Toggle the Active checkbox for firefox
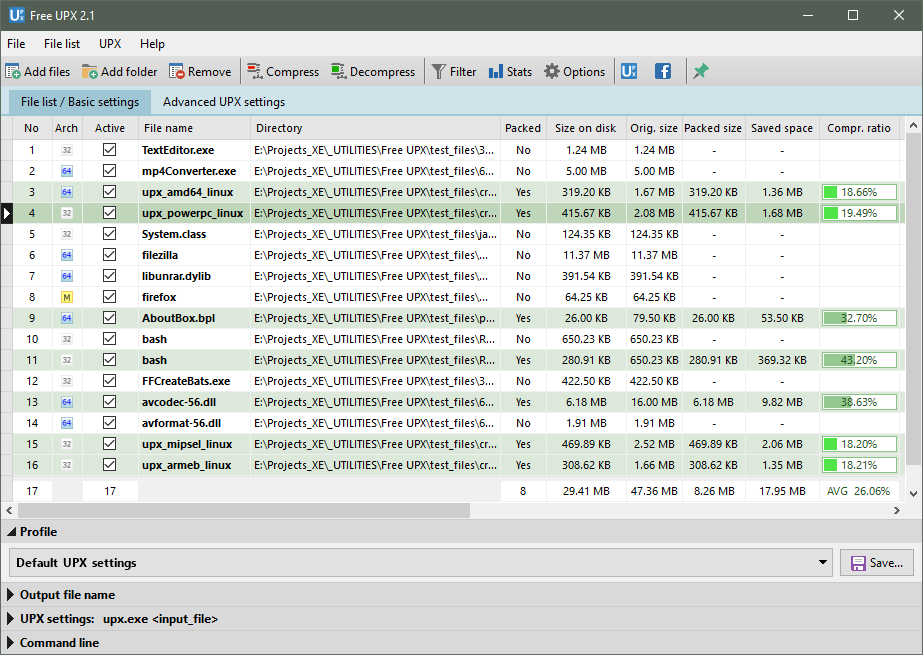 [110, 297]
